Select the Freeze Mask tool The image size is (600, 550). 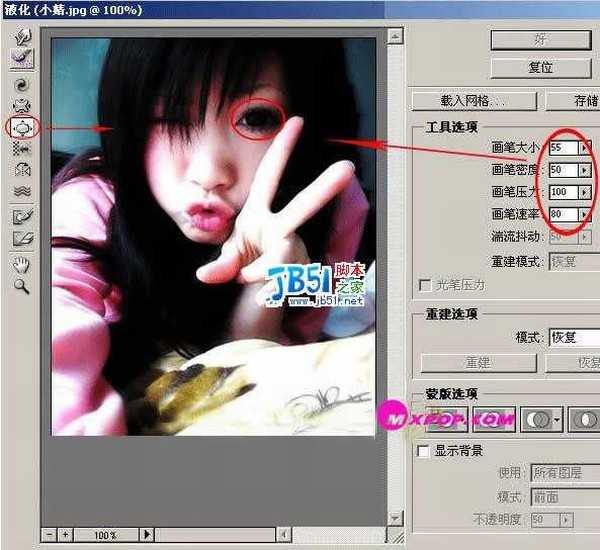coord(23,217)
